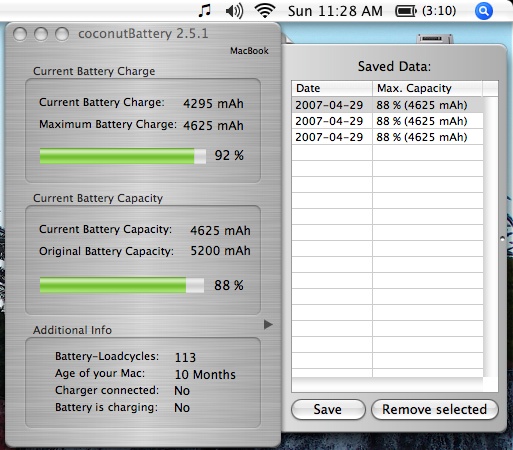Click the MacBook model label
The height and width of the screenshot is (450, 513).
tap(249, 51)
